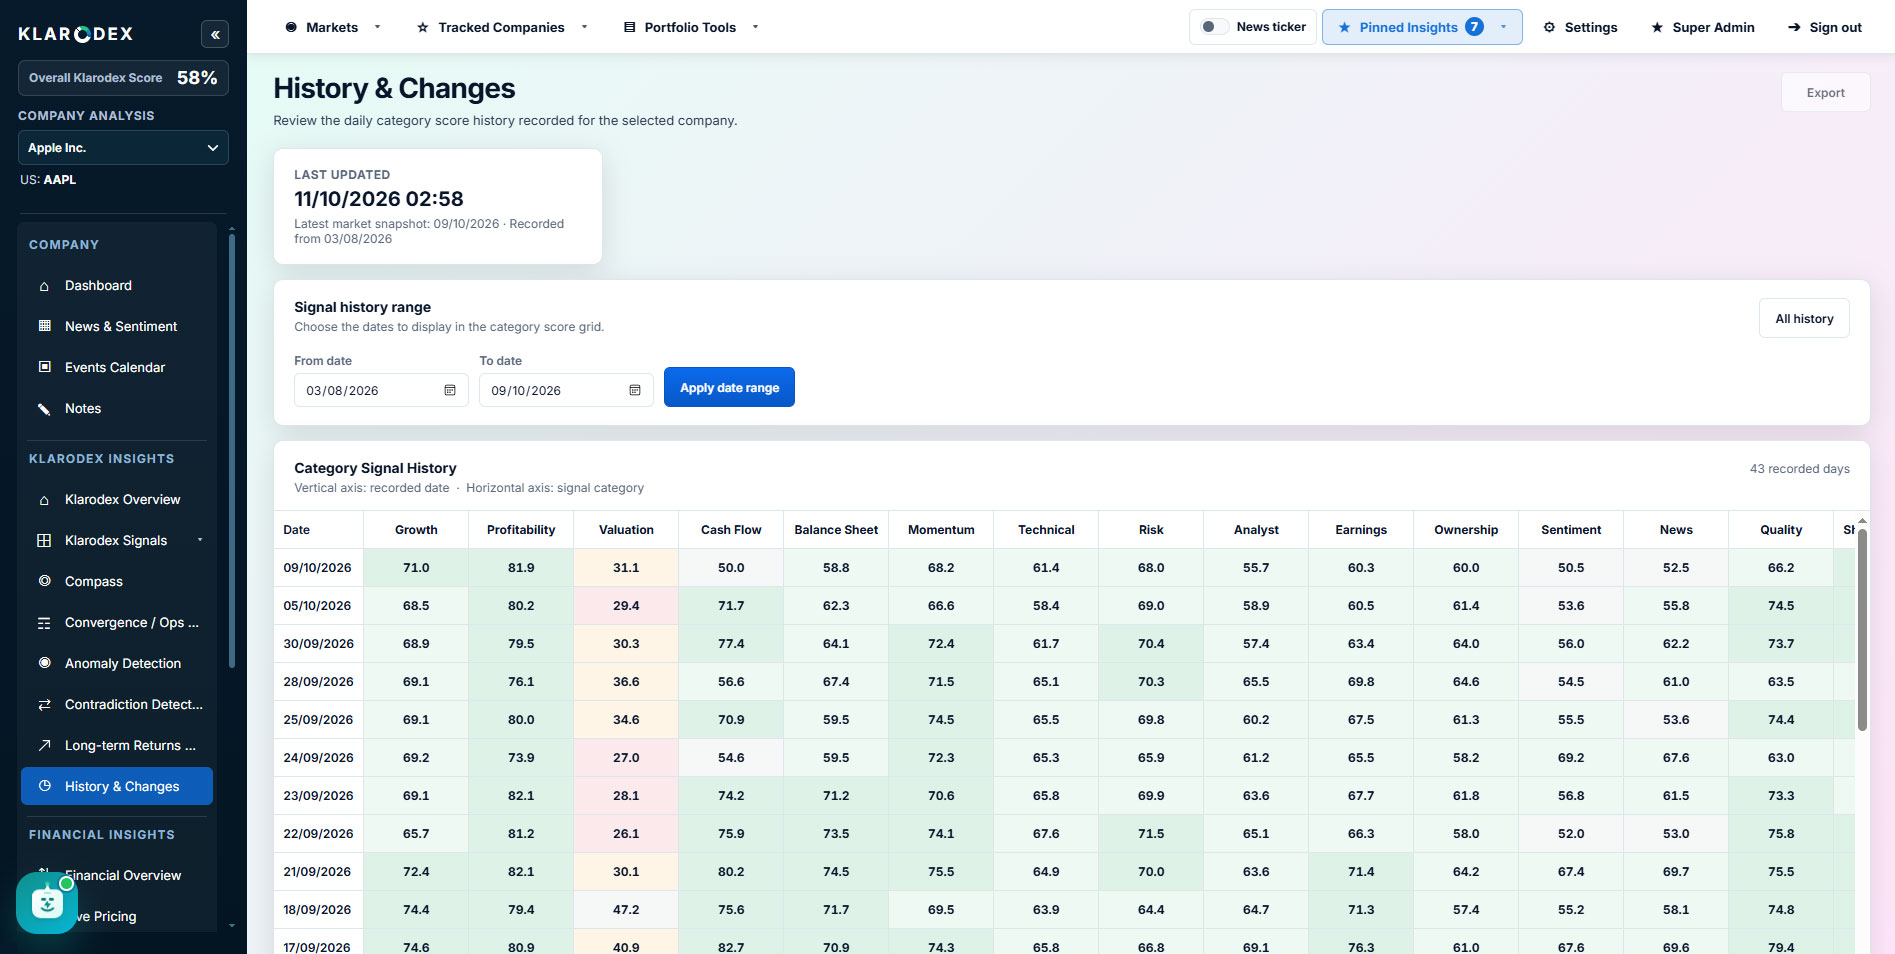1895x954 pixels.
Task: Click the Long-term Returns arrow icon
Action: point(44,745)
